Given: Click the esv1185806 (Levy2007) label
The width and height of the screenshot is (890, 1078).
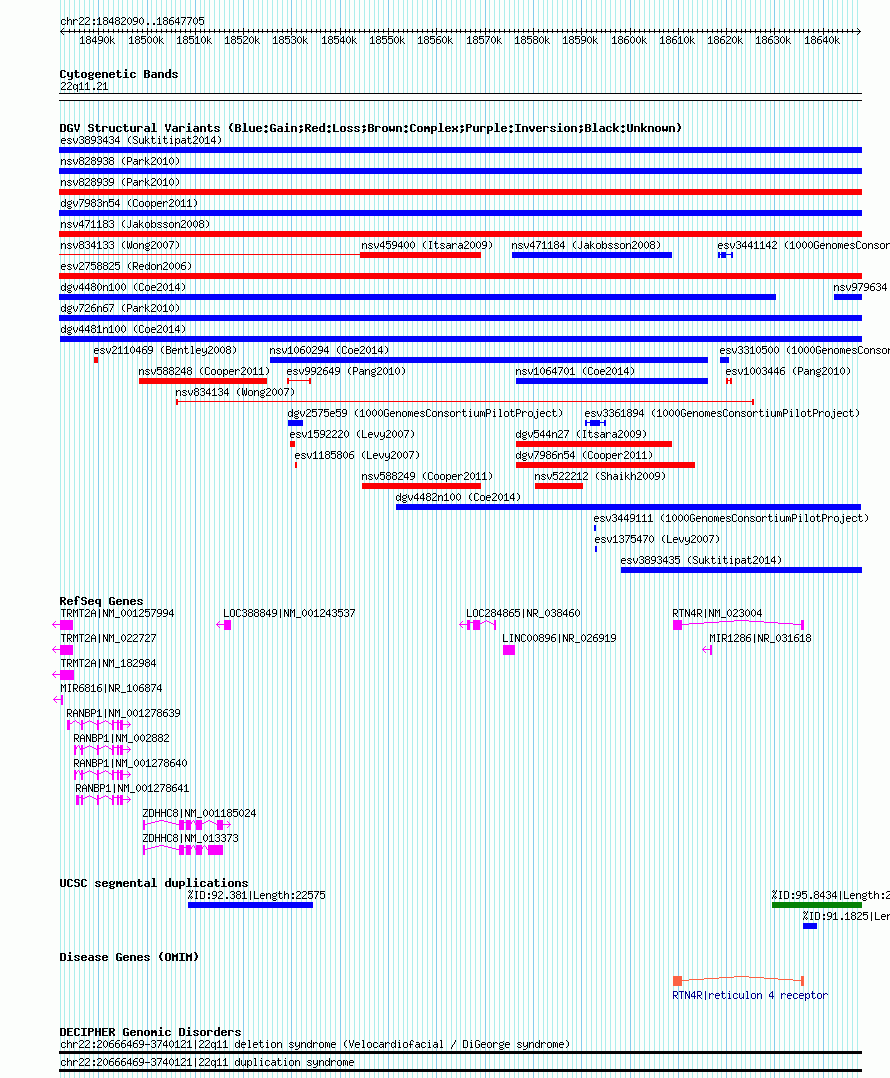Looking at the screenshot, I should click(357, 455).
